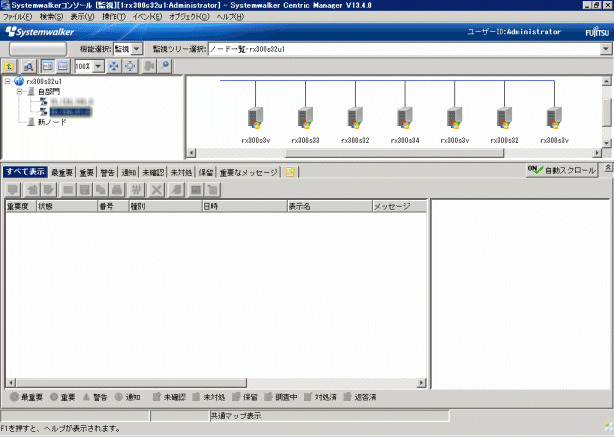The image size is (614, 437).
Task: Sort by the 重要度 column header
Action: pos(21,206)
